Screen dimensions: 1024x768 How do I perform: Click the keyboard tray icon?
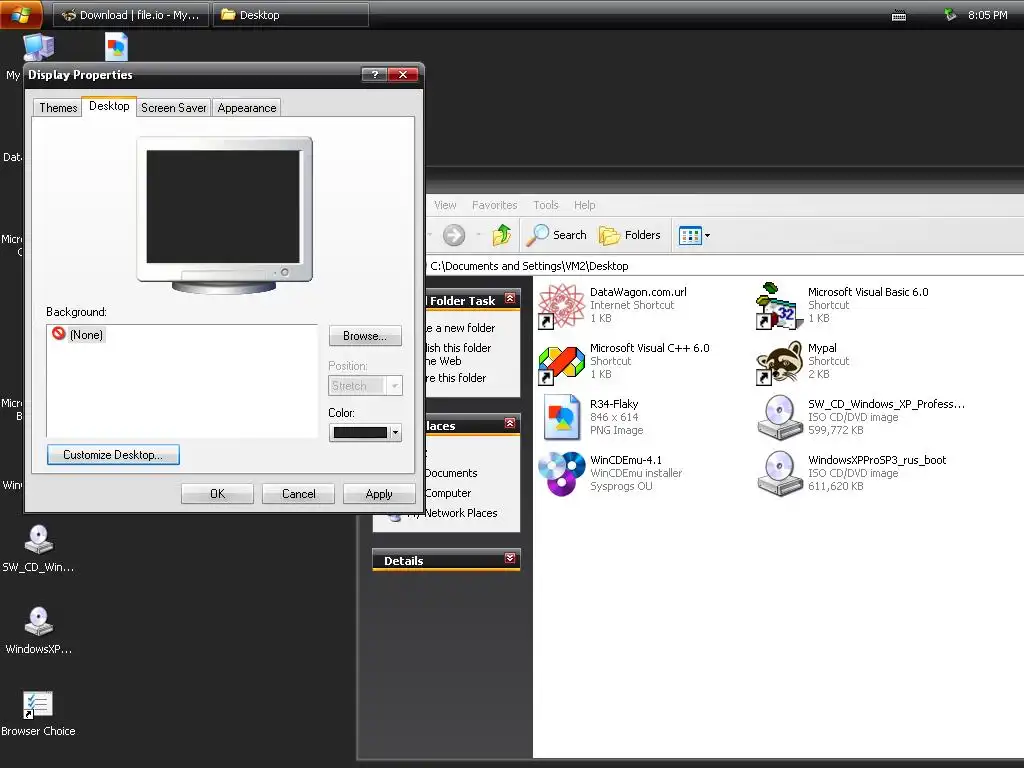[899, 15]
